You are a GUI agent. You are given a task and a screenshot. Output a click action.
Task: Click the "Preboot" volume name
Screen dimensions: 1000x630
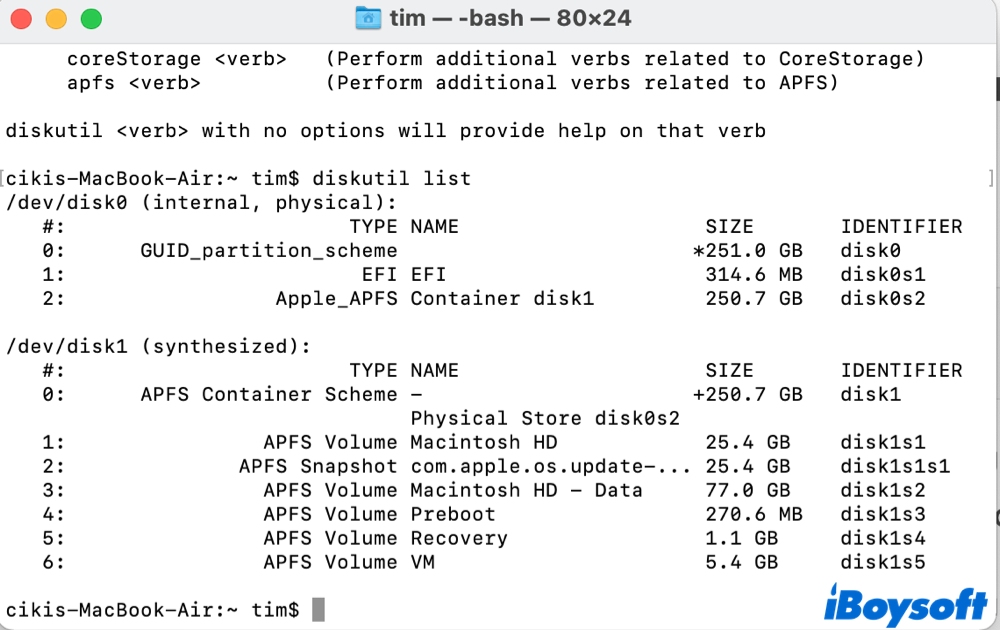452,514
